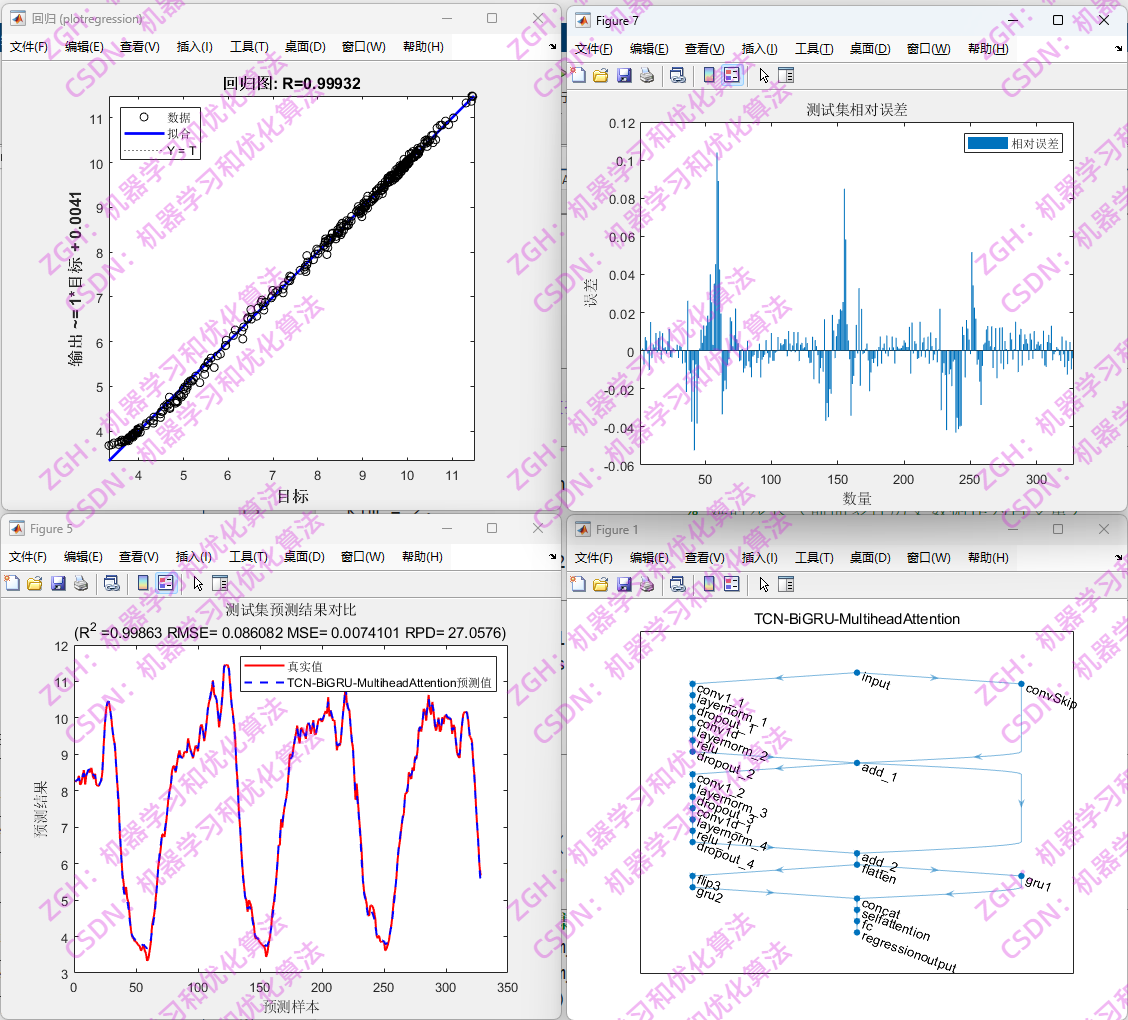Click blue 相对误差 legend swatch in Figure 7
The width and height of the screenshot is (1128, 1020).
click(987, 143)
